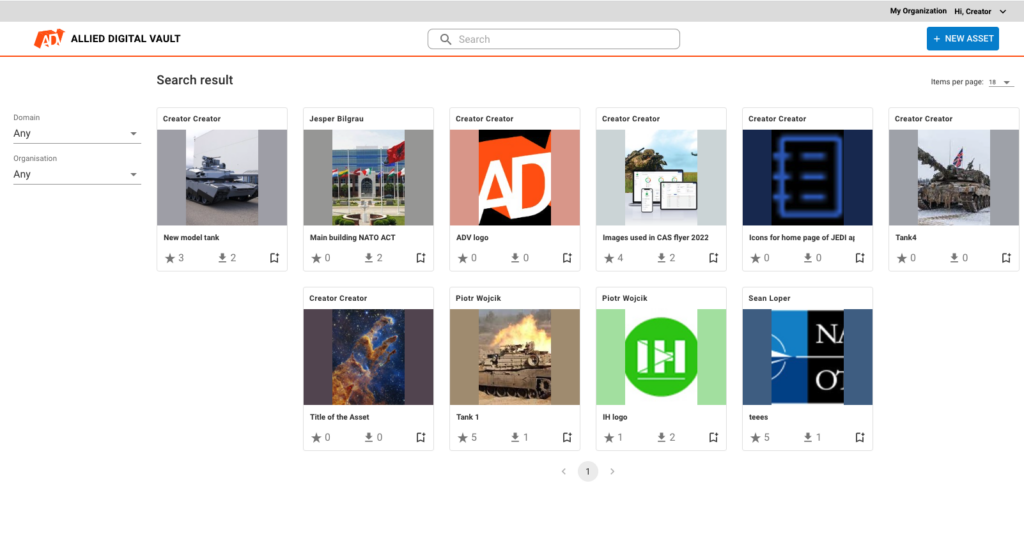This screenshot has width=1024, height=541.
Task: Star the Tank 1 asset
Action: pos(462,438)
